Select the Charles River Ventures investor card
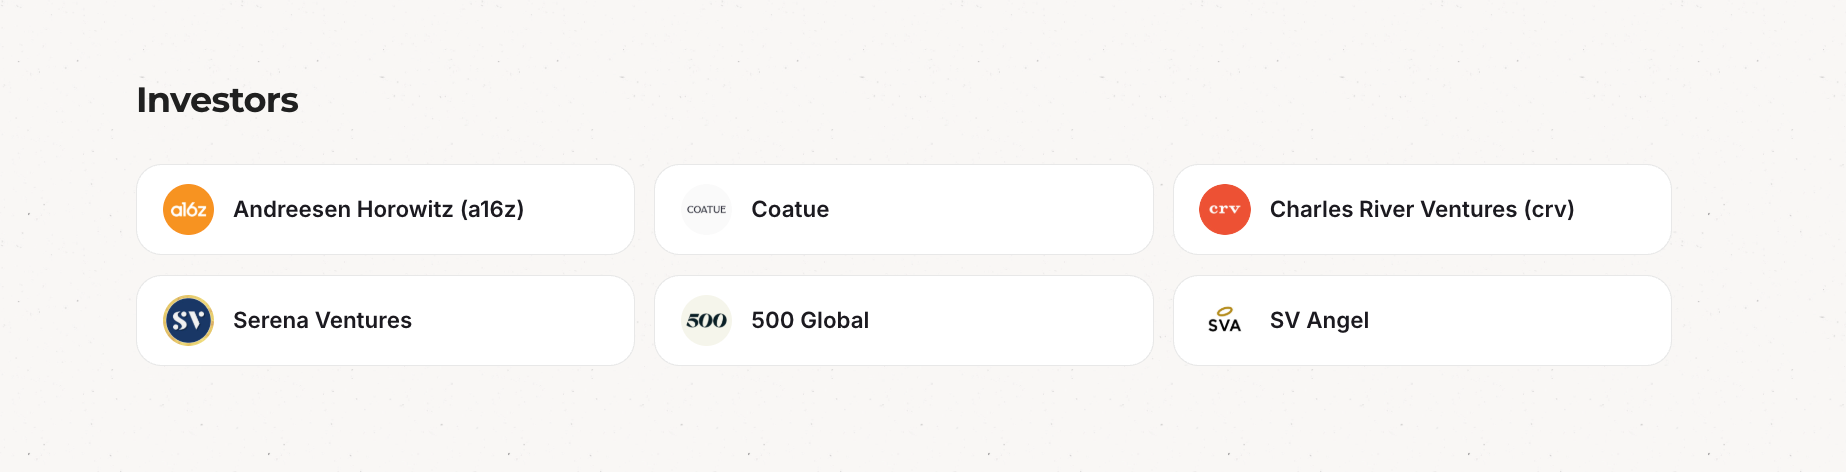 pos(1620,210)
